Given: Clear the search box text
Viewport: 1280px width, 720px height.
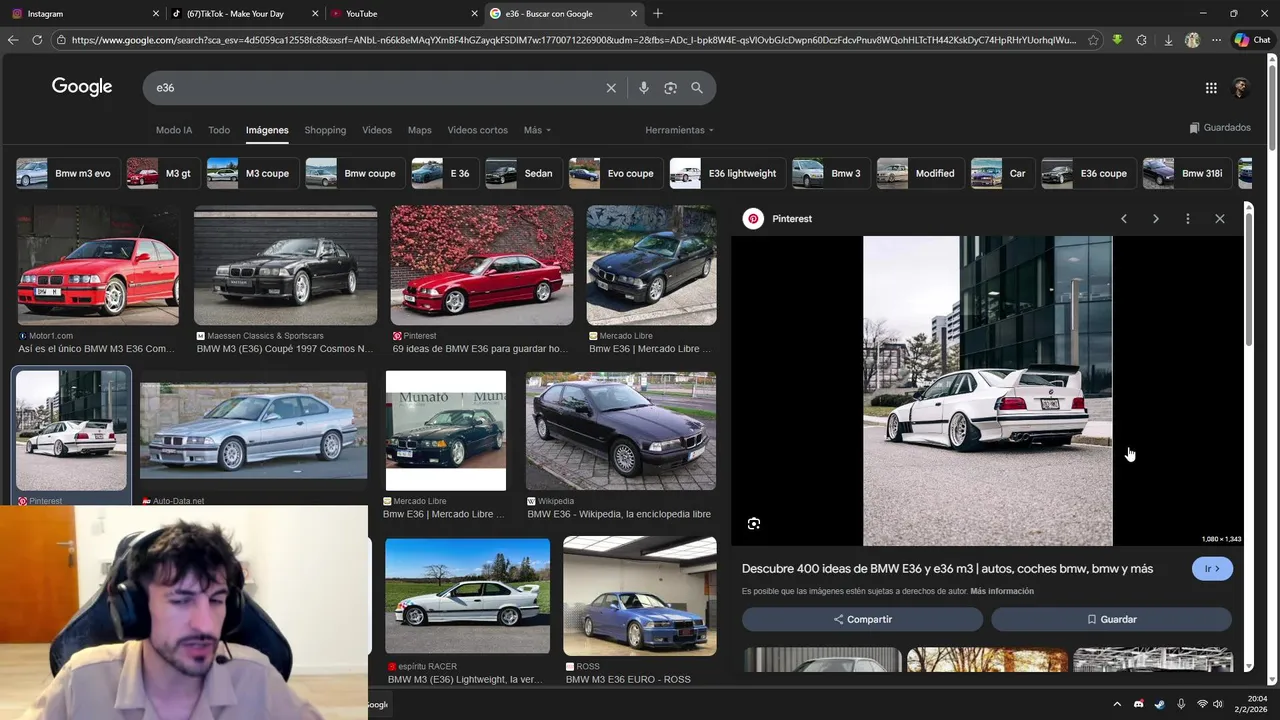Looking at the screenshot, I should (611, 88).
